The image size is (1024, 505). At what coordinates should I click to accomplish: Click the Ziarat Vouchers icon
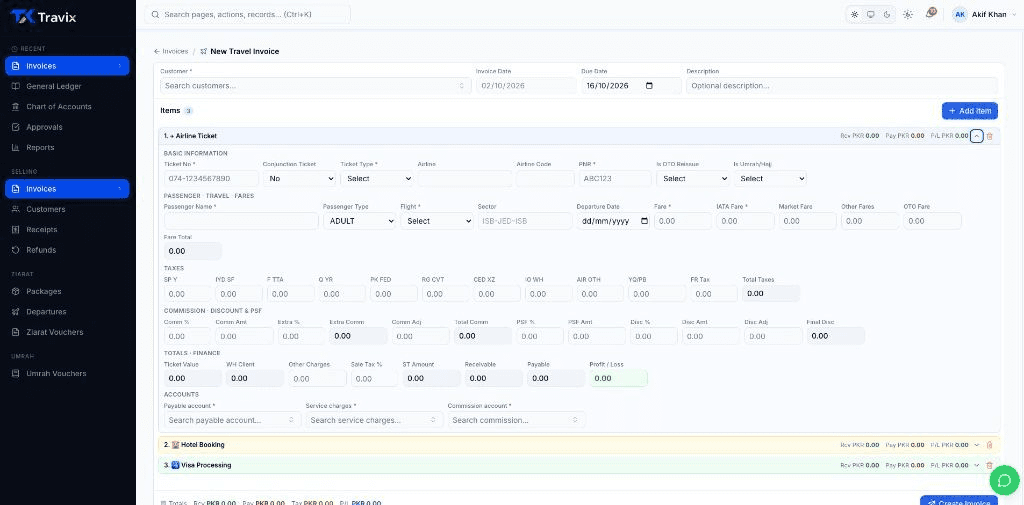(x=16, y=332)
